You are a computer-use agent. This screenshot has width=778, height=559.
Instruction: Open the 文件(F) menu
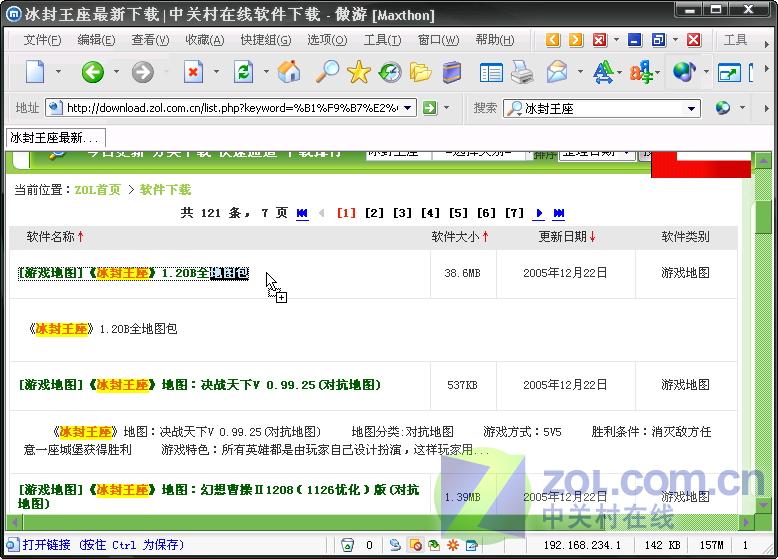42,40
